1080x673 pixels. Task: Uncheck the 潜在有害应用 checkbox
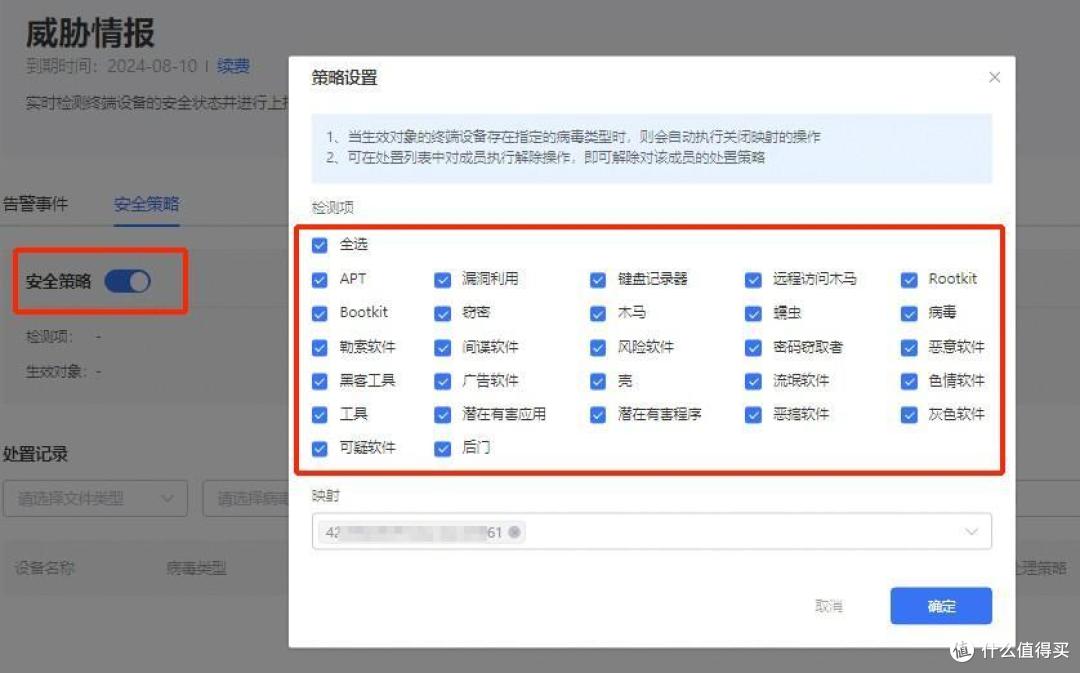tap(442, 415)
